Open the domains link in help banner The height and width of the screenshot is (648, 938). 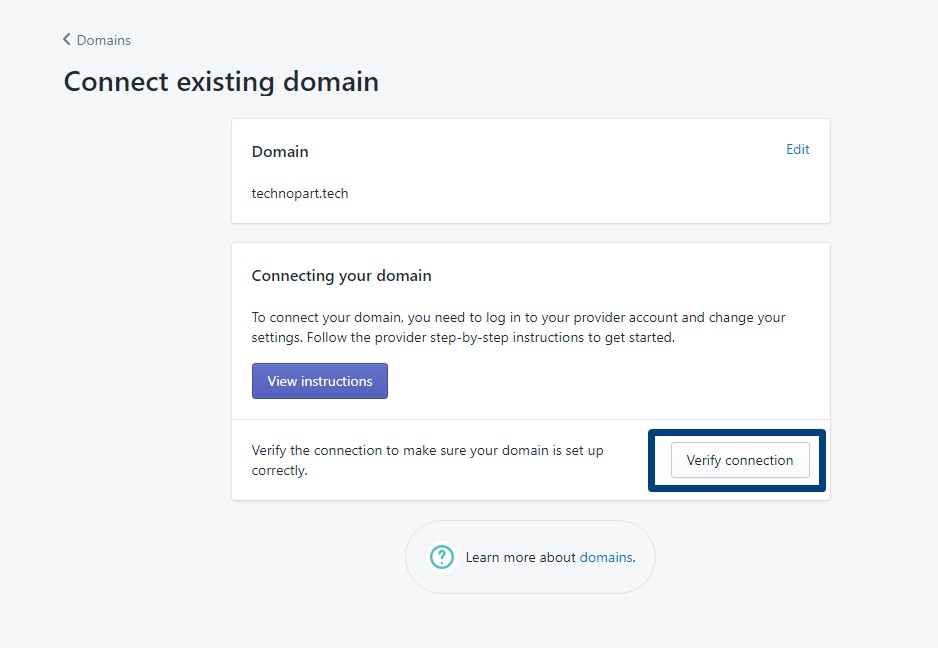pos(606,557)
